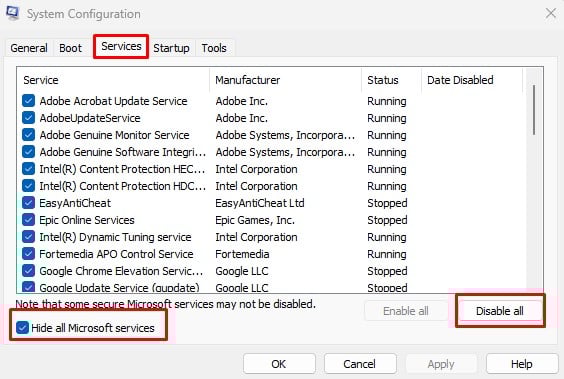The image size is (564, 379).
Task: Uncheck the Adobe Acrobat Update Service checkbox
Action: click(28, 101)
